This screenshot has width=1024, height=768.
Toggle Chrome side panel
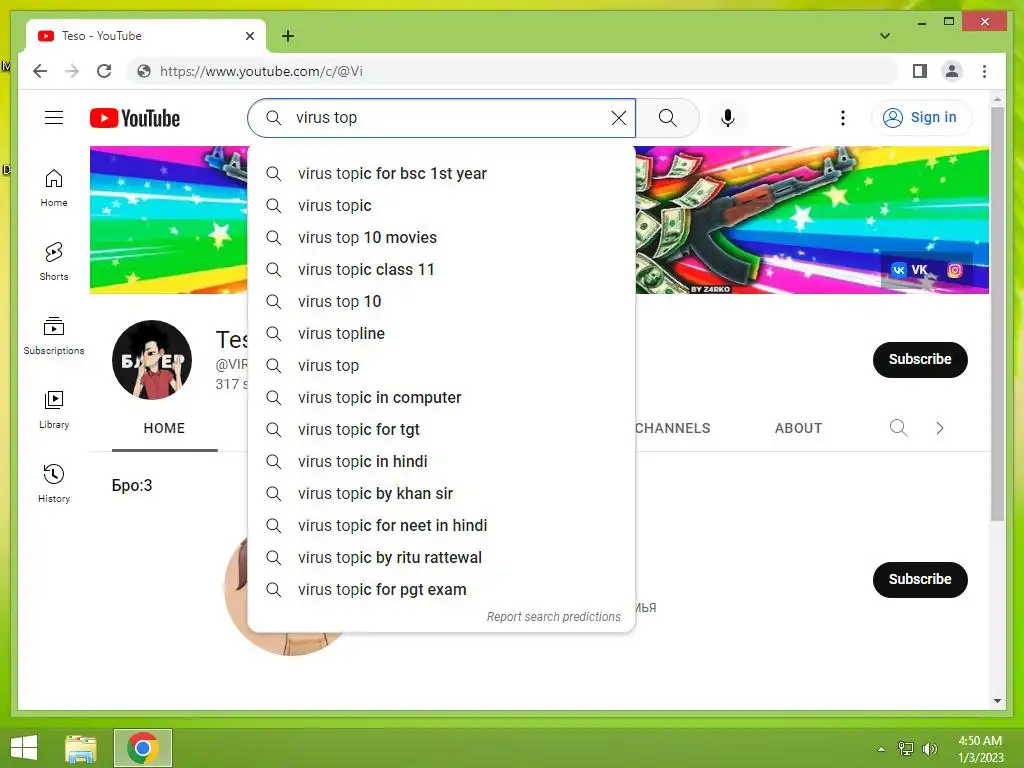920,71
